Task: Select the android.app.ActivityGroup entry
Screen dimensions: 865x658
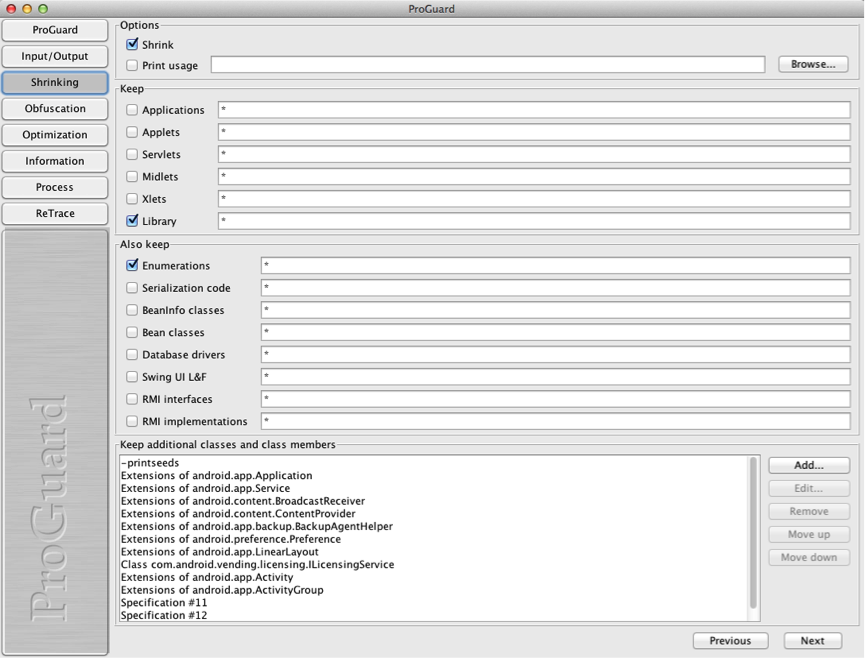Action: pyautogui.click(x=433, y=590)
